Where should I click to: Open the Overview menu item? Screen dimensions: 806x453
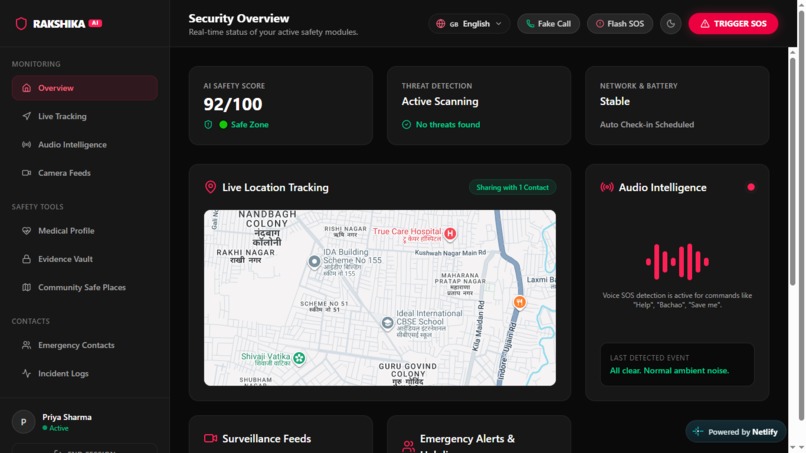(x=85, y=88)
